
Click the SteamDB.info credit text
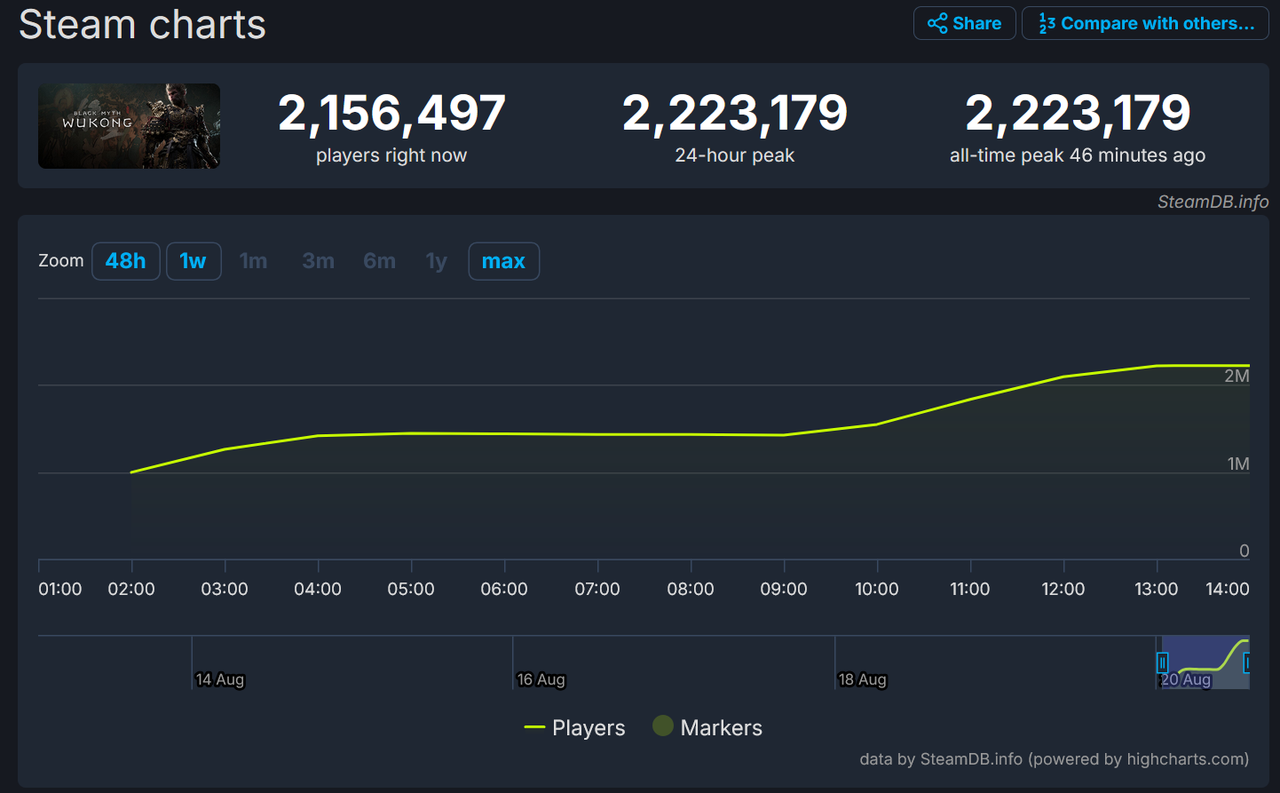click(1213, 201)
